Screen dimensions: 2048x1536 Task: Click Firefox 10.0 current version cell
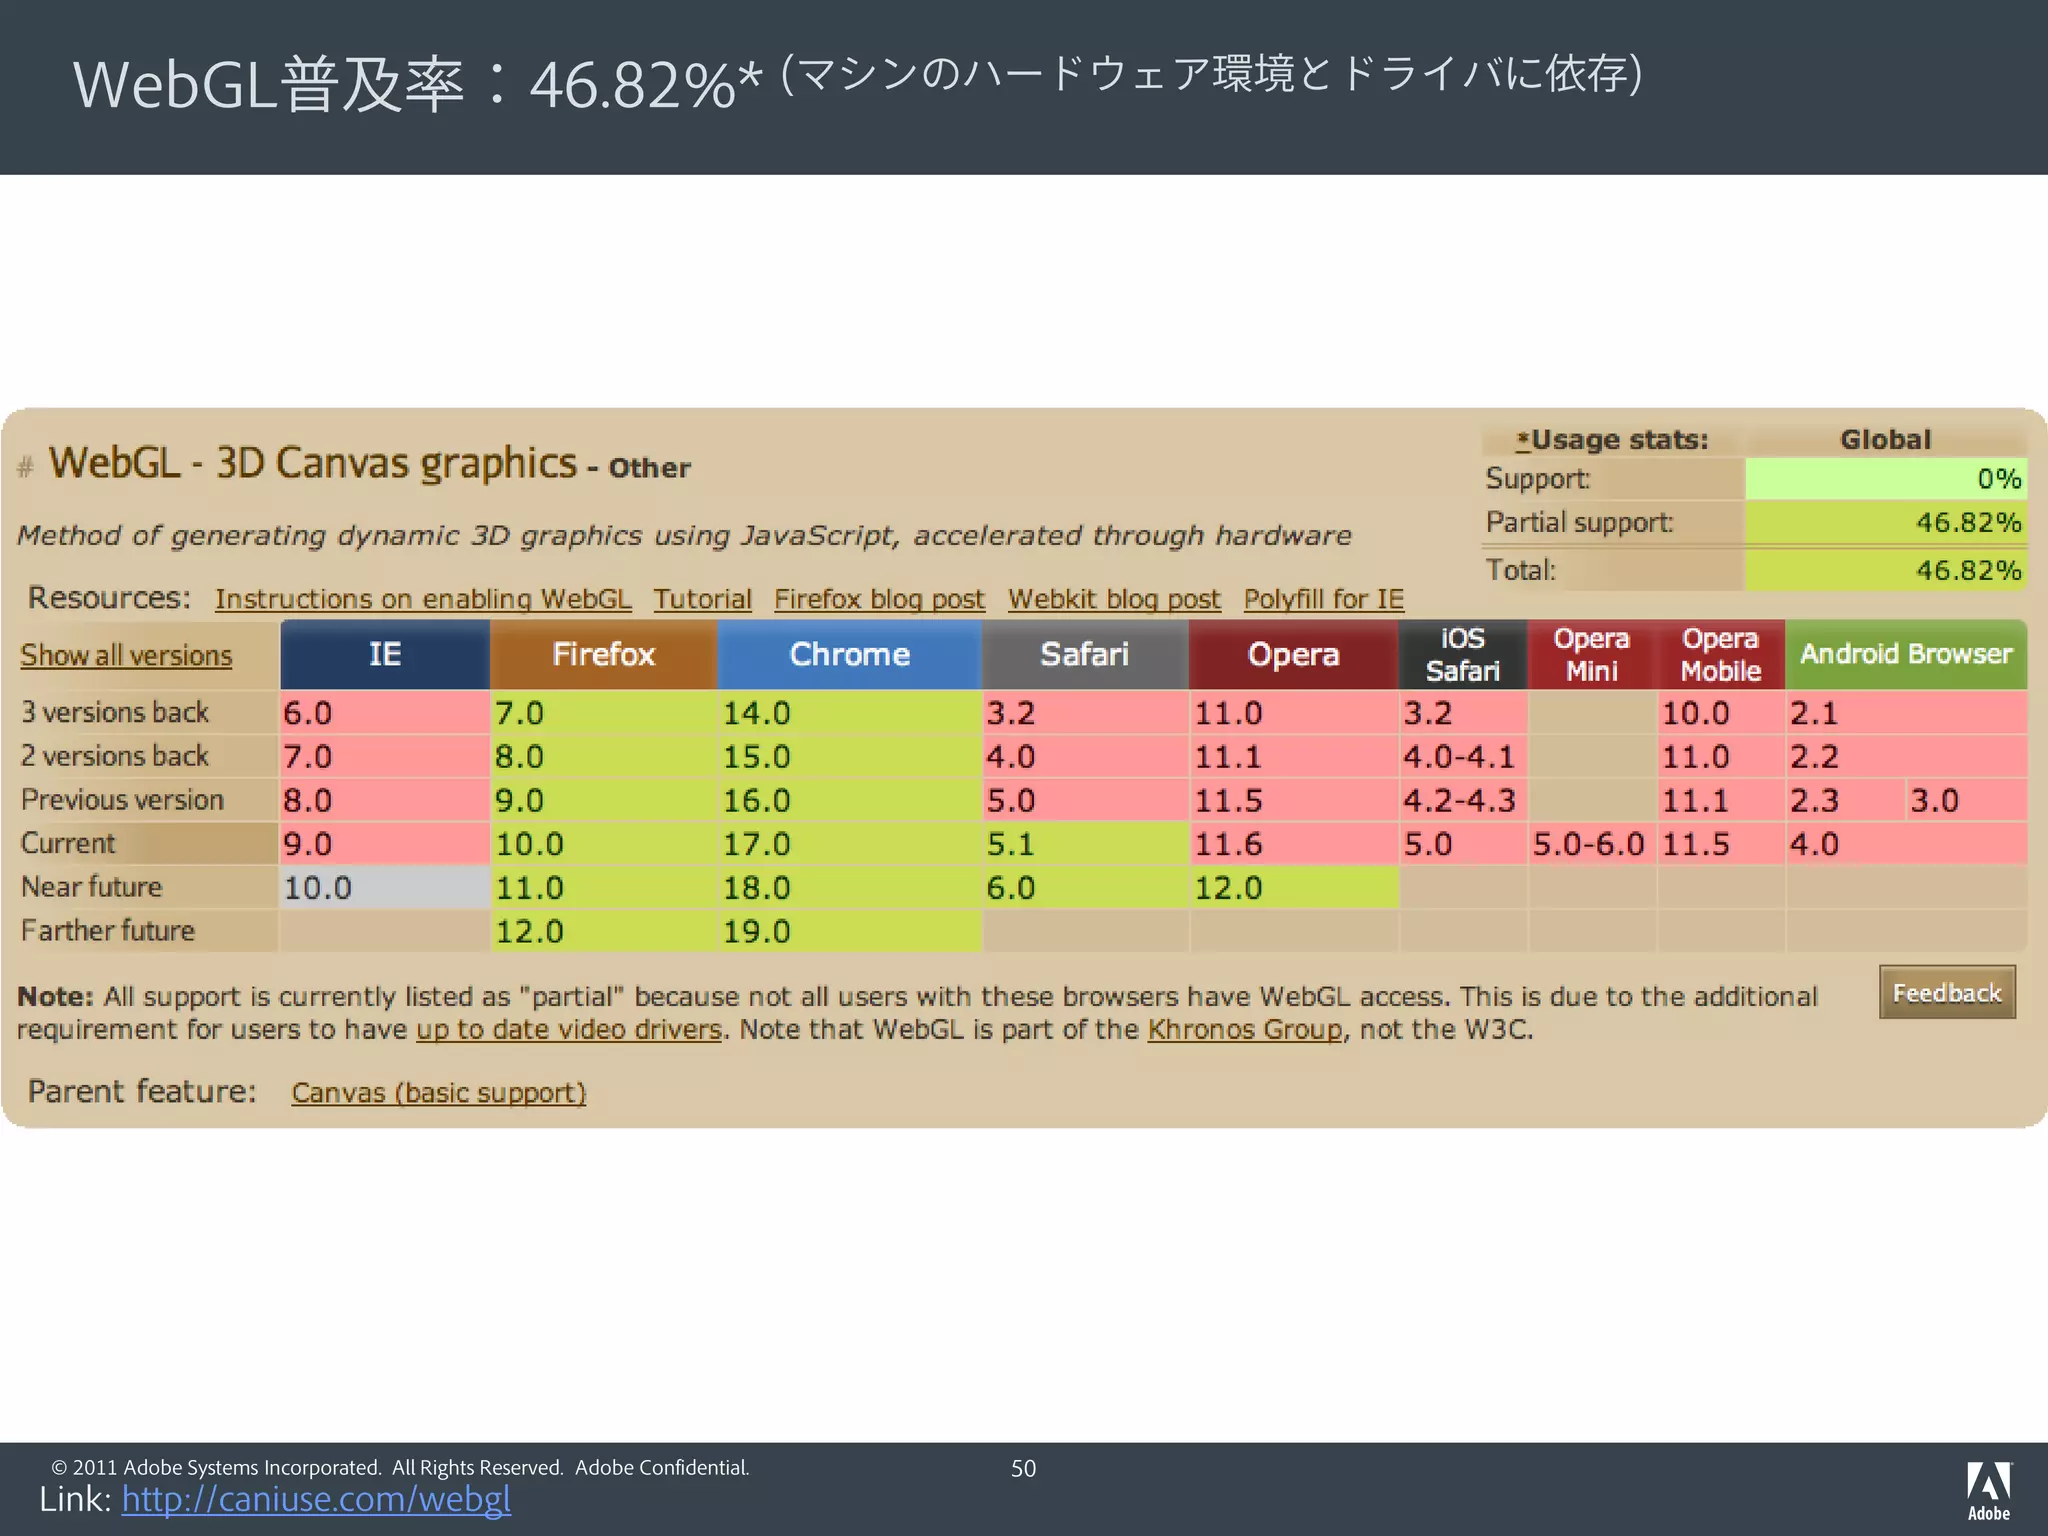[603, 844]
